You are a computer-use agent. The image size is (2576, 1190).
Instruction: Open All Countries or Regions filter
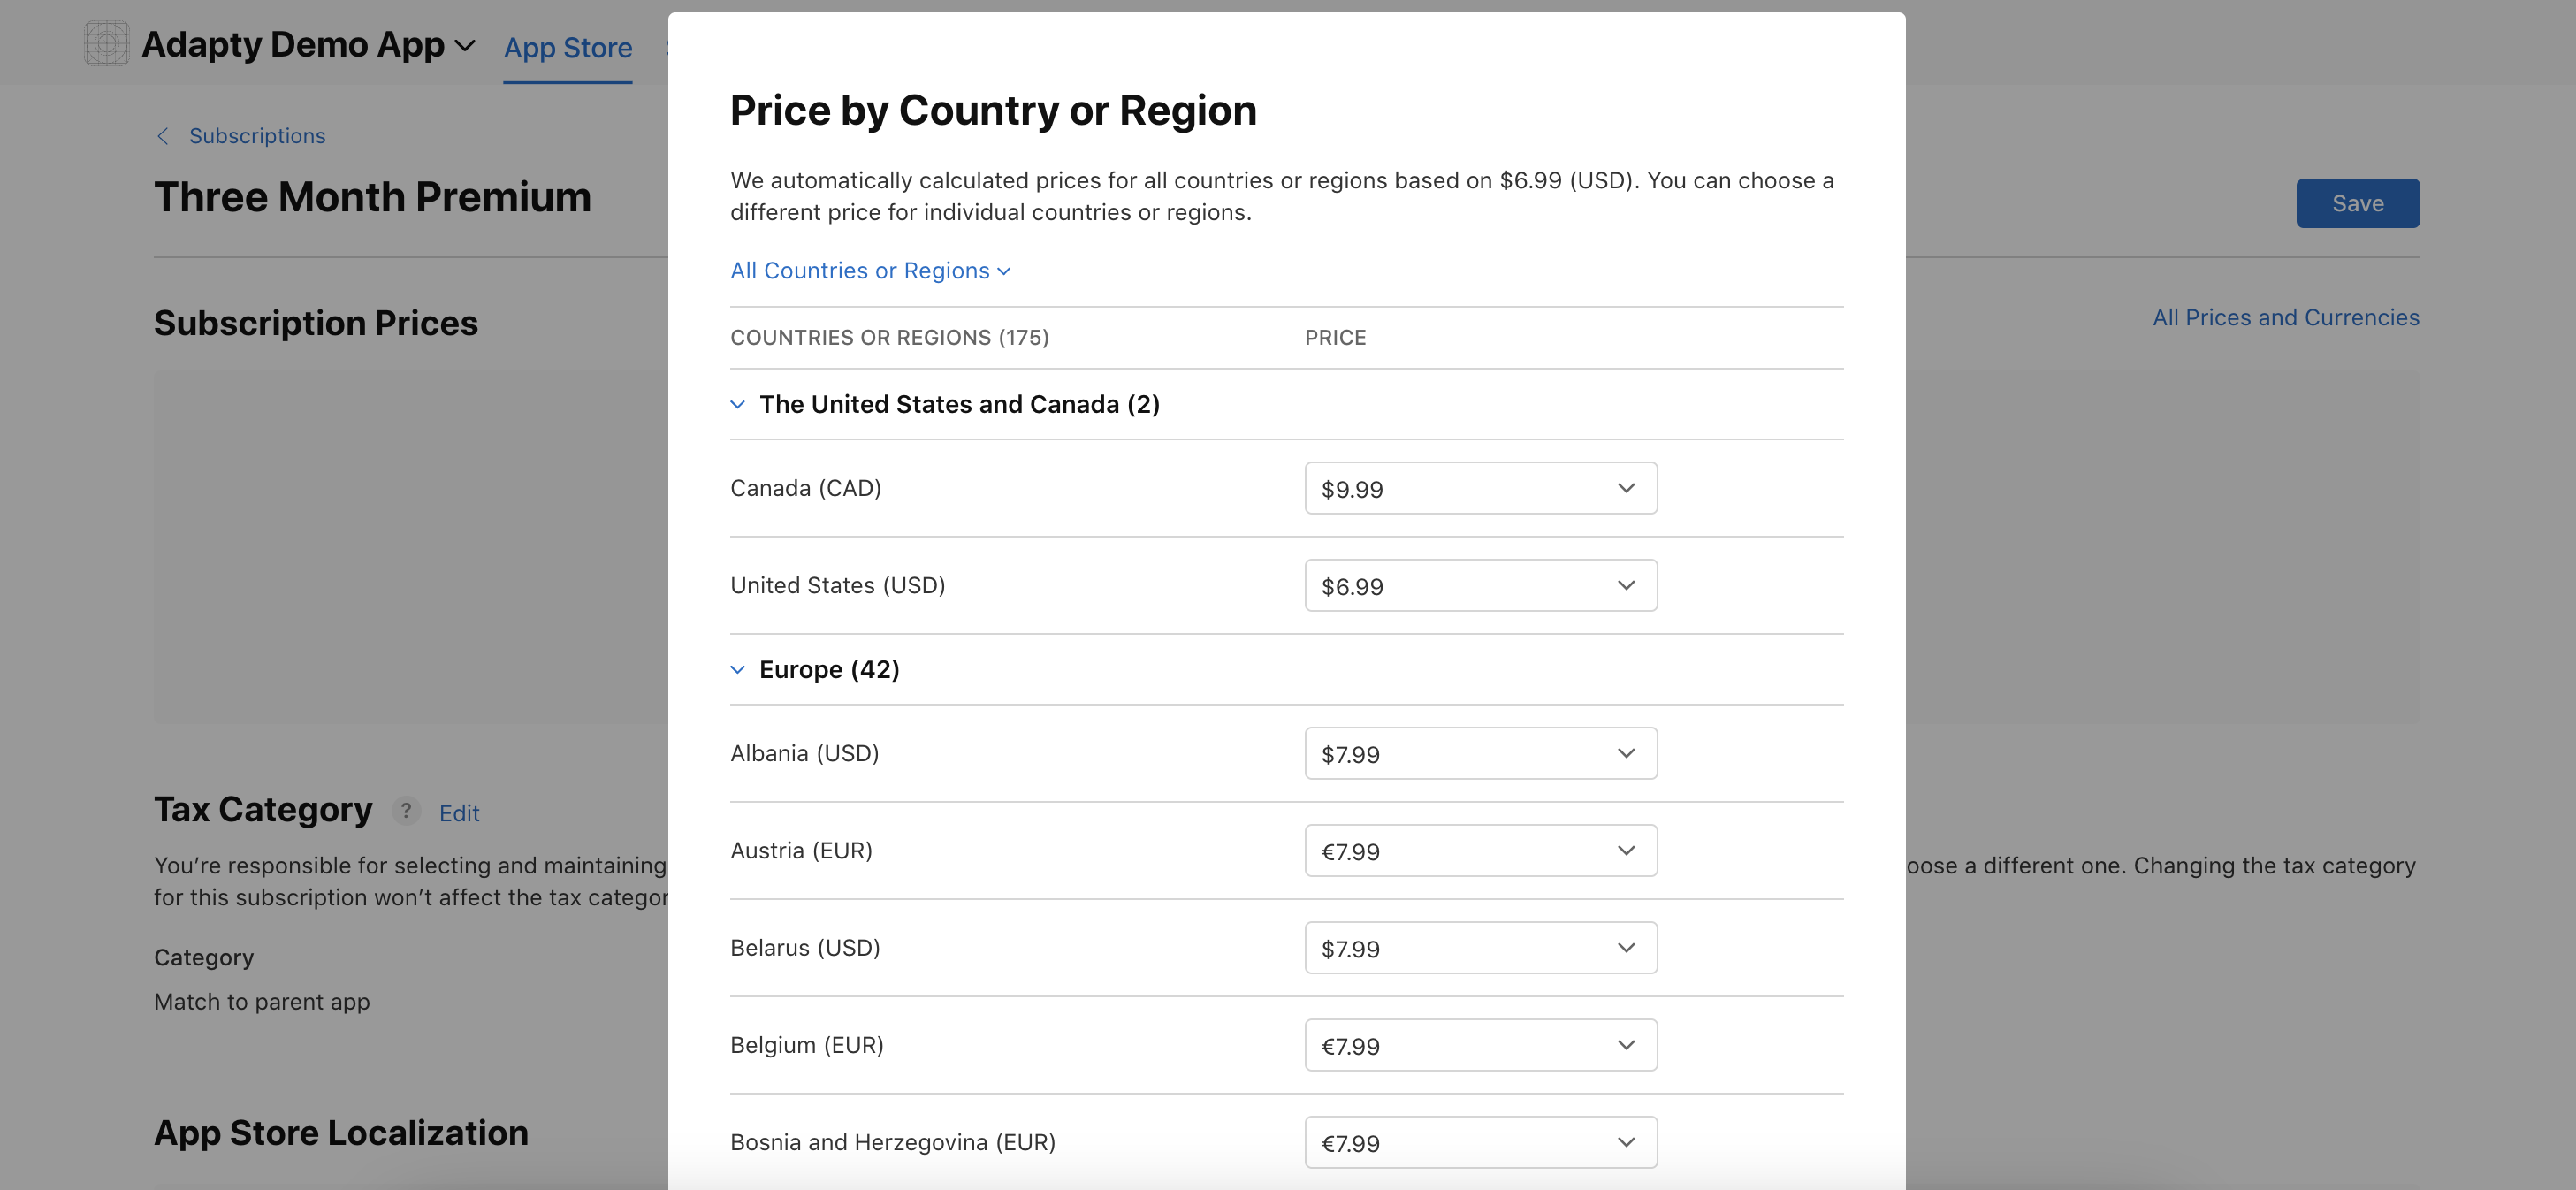click(869, 271)
